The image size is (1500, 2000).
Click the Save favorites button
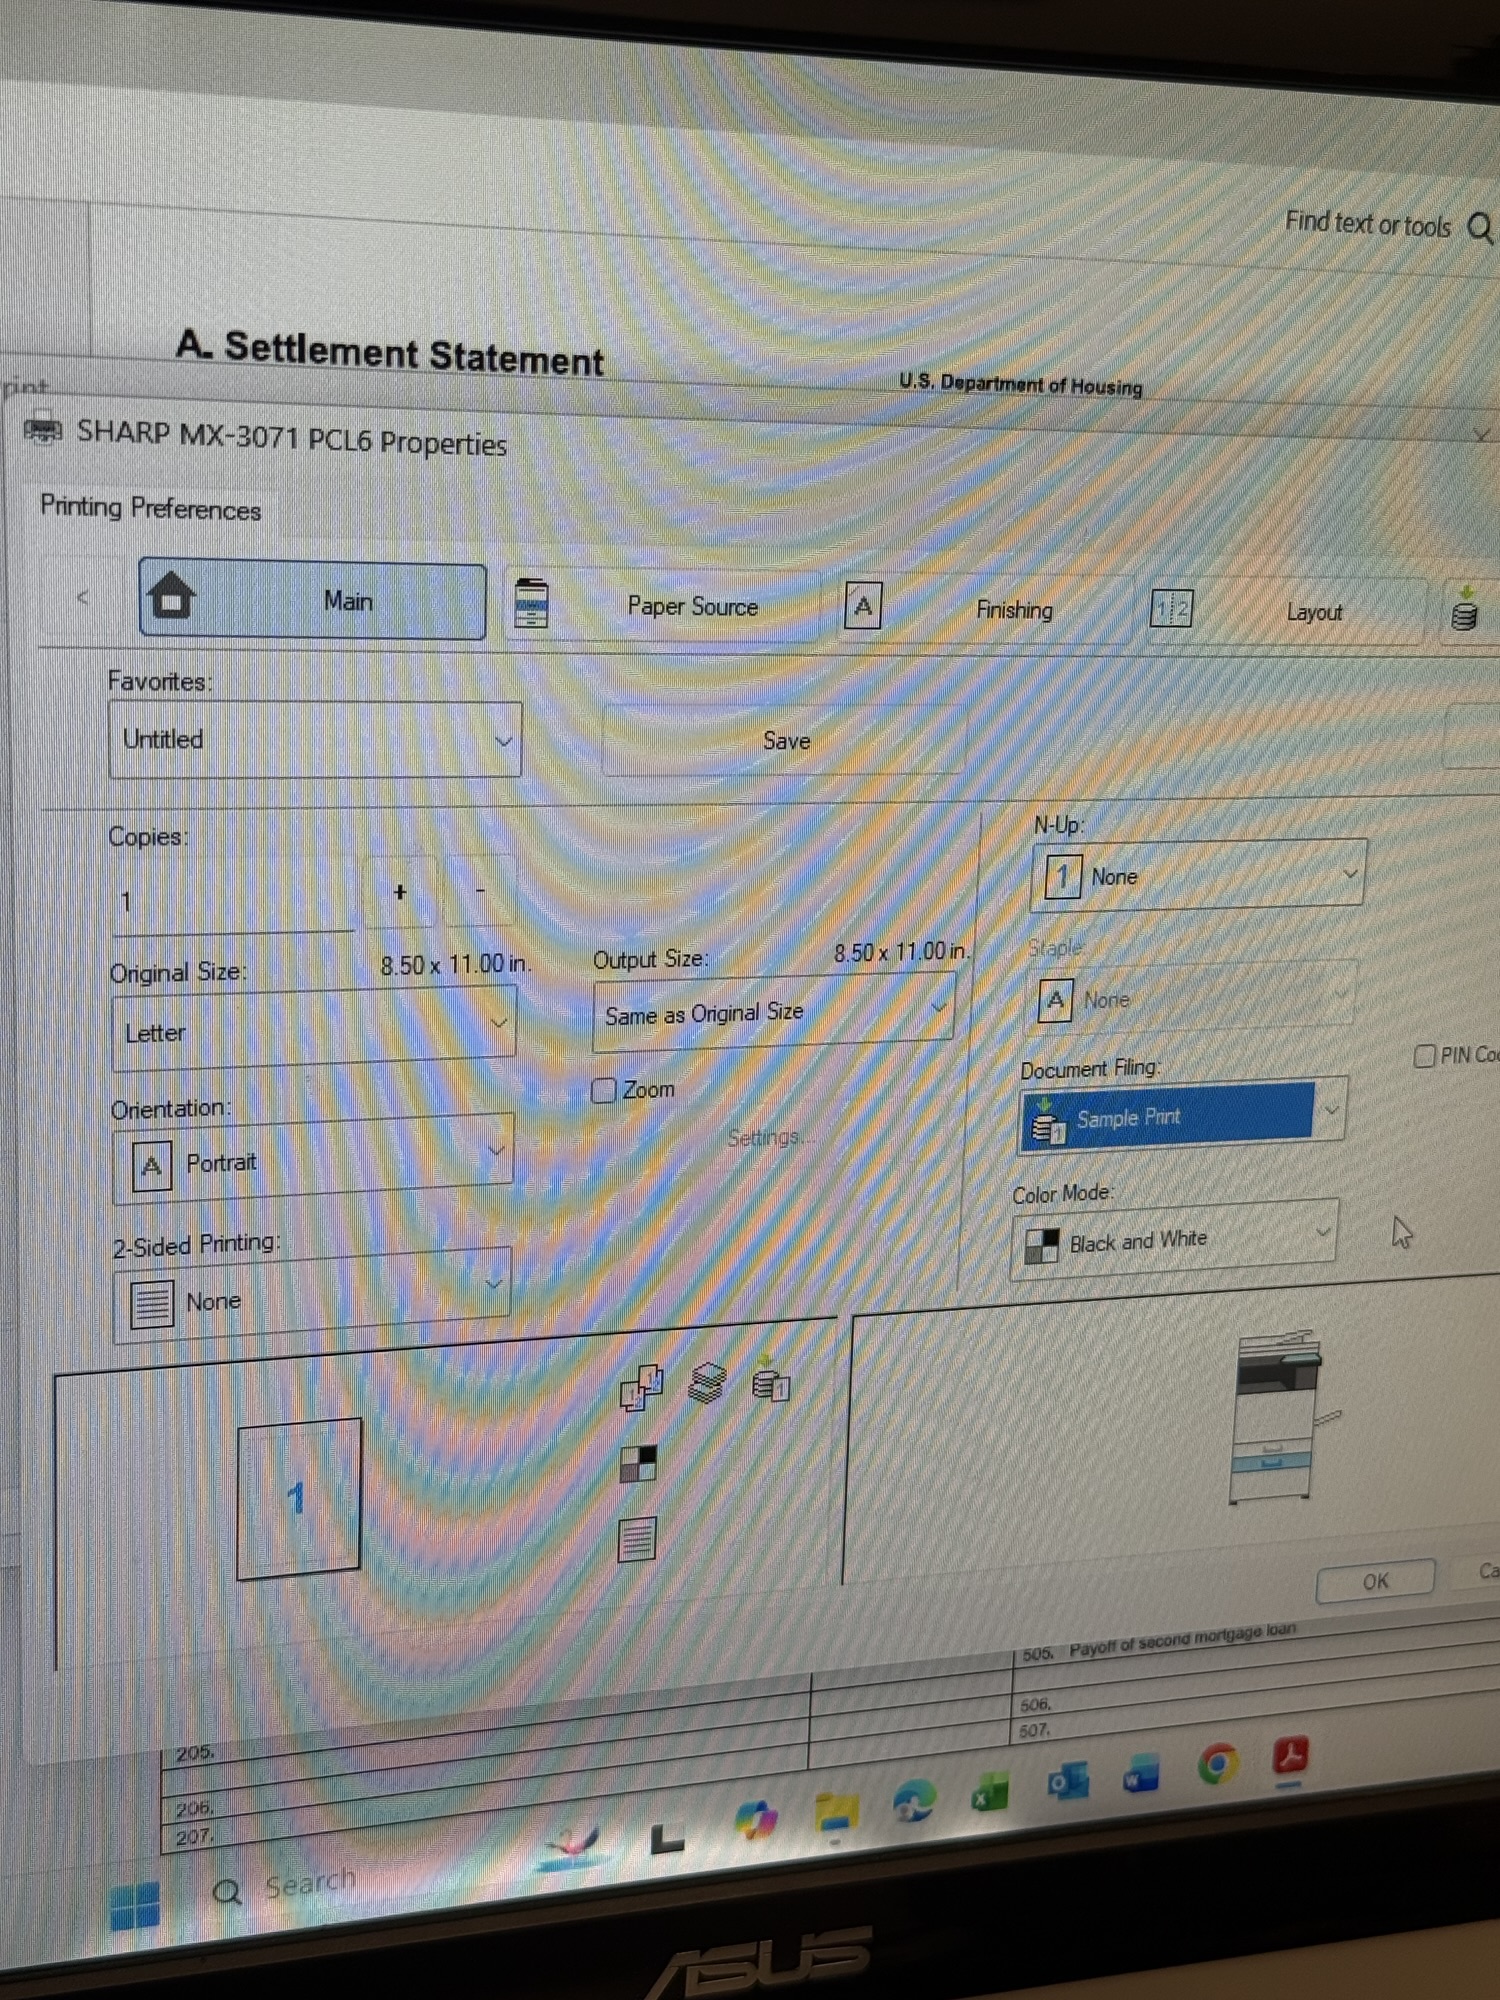tap(785, 741)
